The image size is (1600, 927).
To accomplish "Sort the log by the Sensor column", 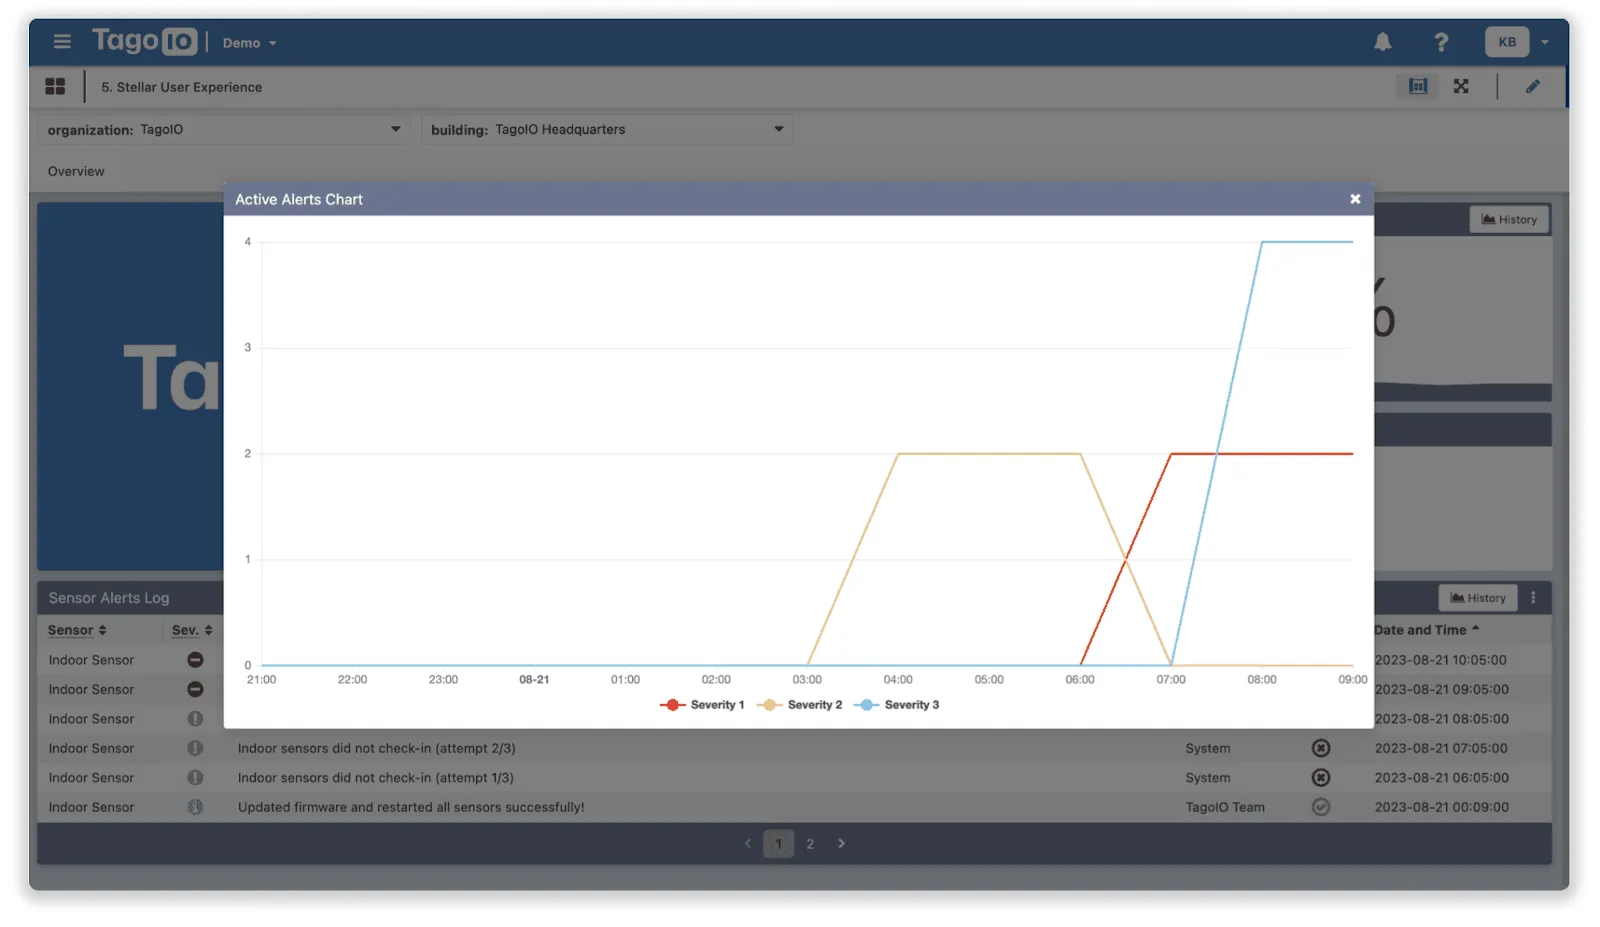I will click(77, 630).
